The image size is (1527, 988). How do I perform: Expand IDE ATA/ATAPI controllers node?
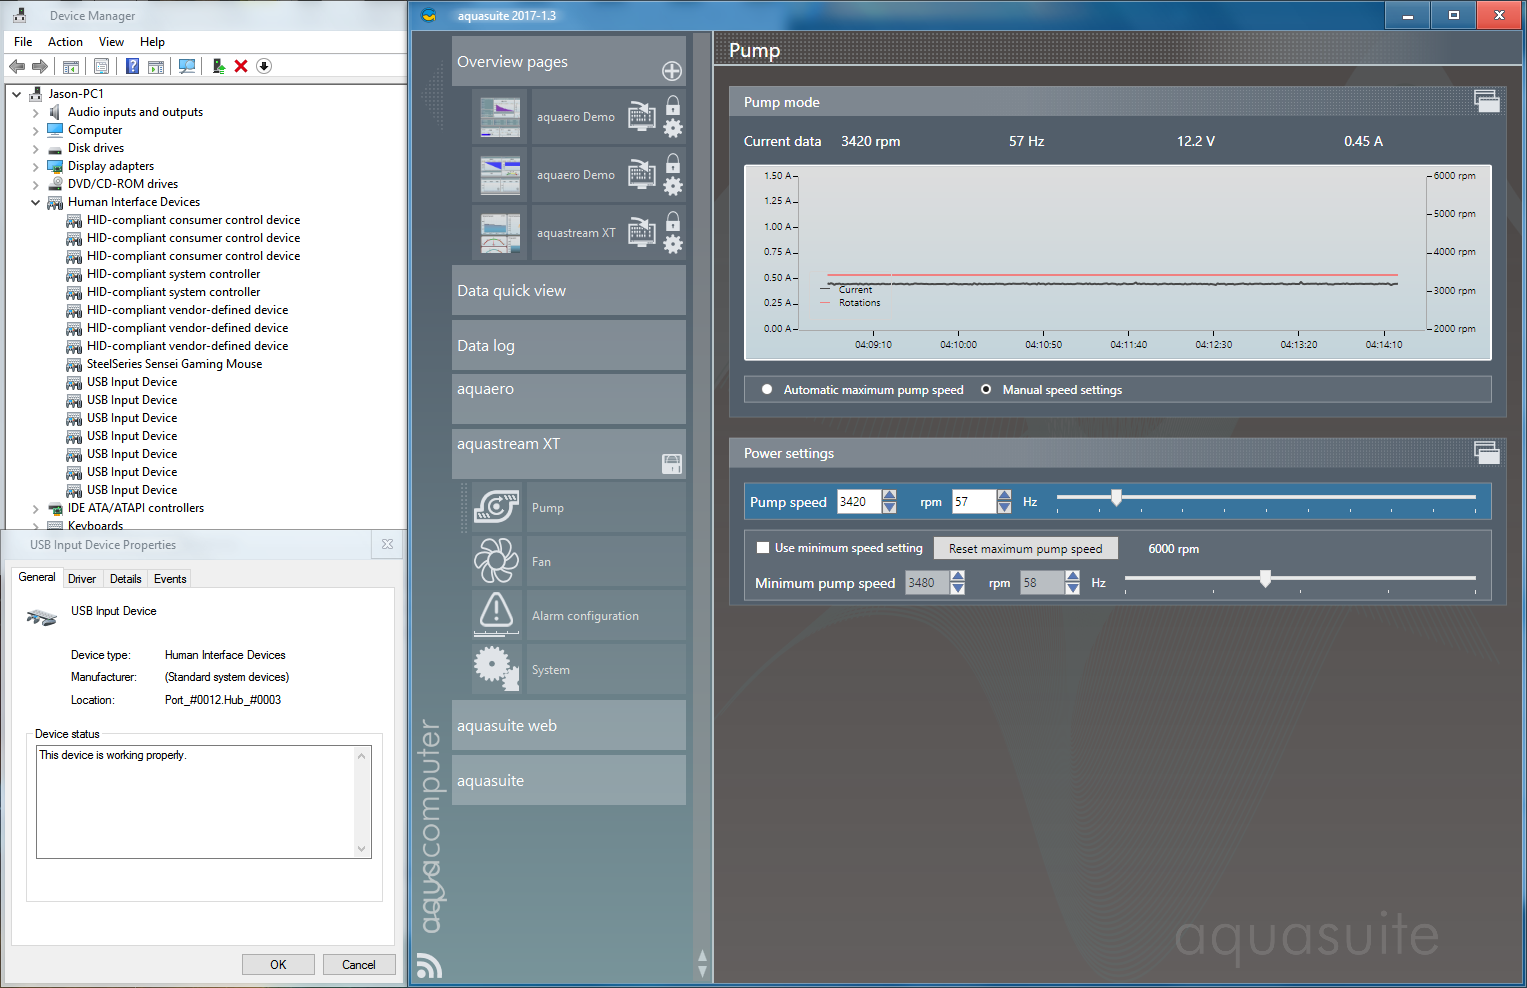pos(36,508)
